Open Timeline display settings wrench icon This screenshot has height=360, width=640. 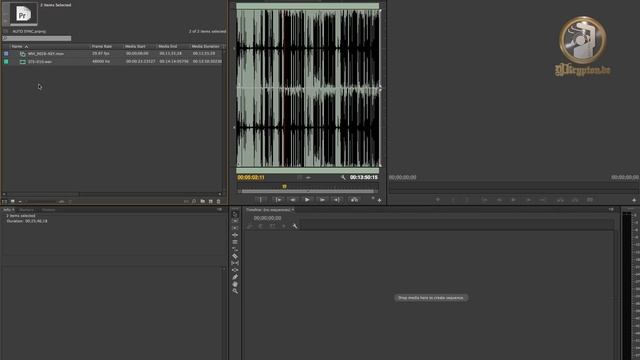[295, 226]
